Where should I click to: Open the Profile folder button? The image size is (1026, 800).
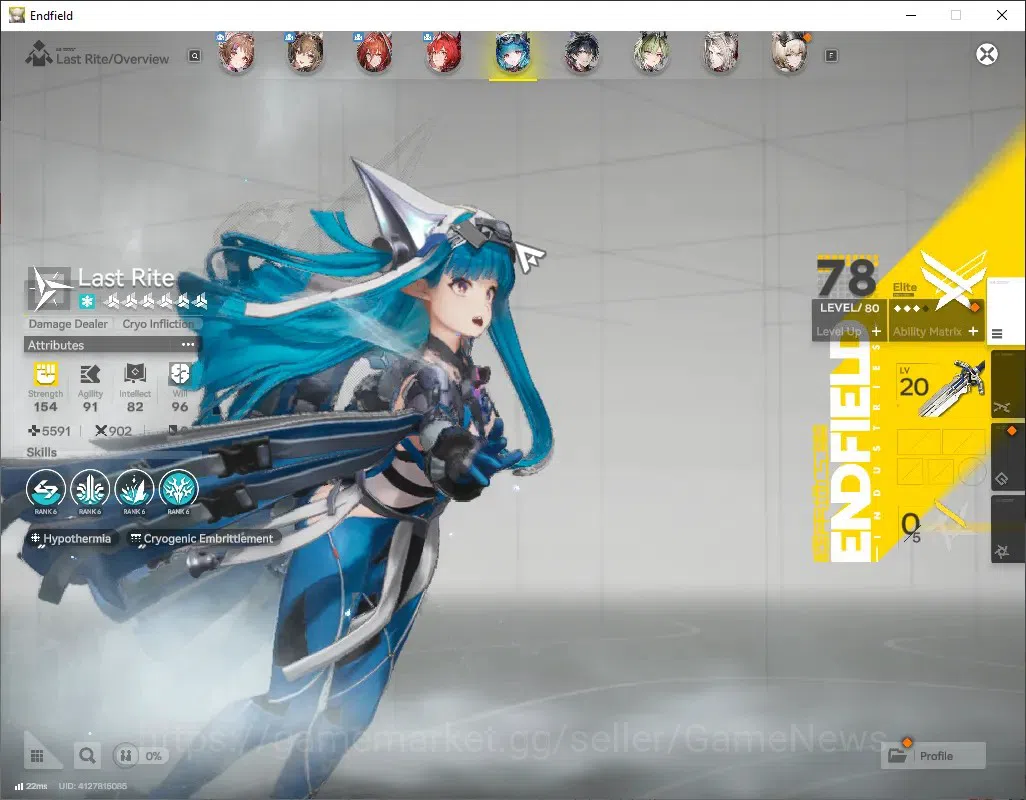933,756
